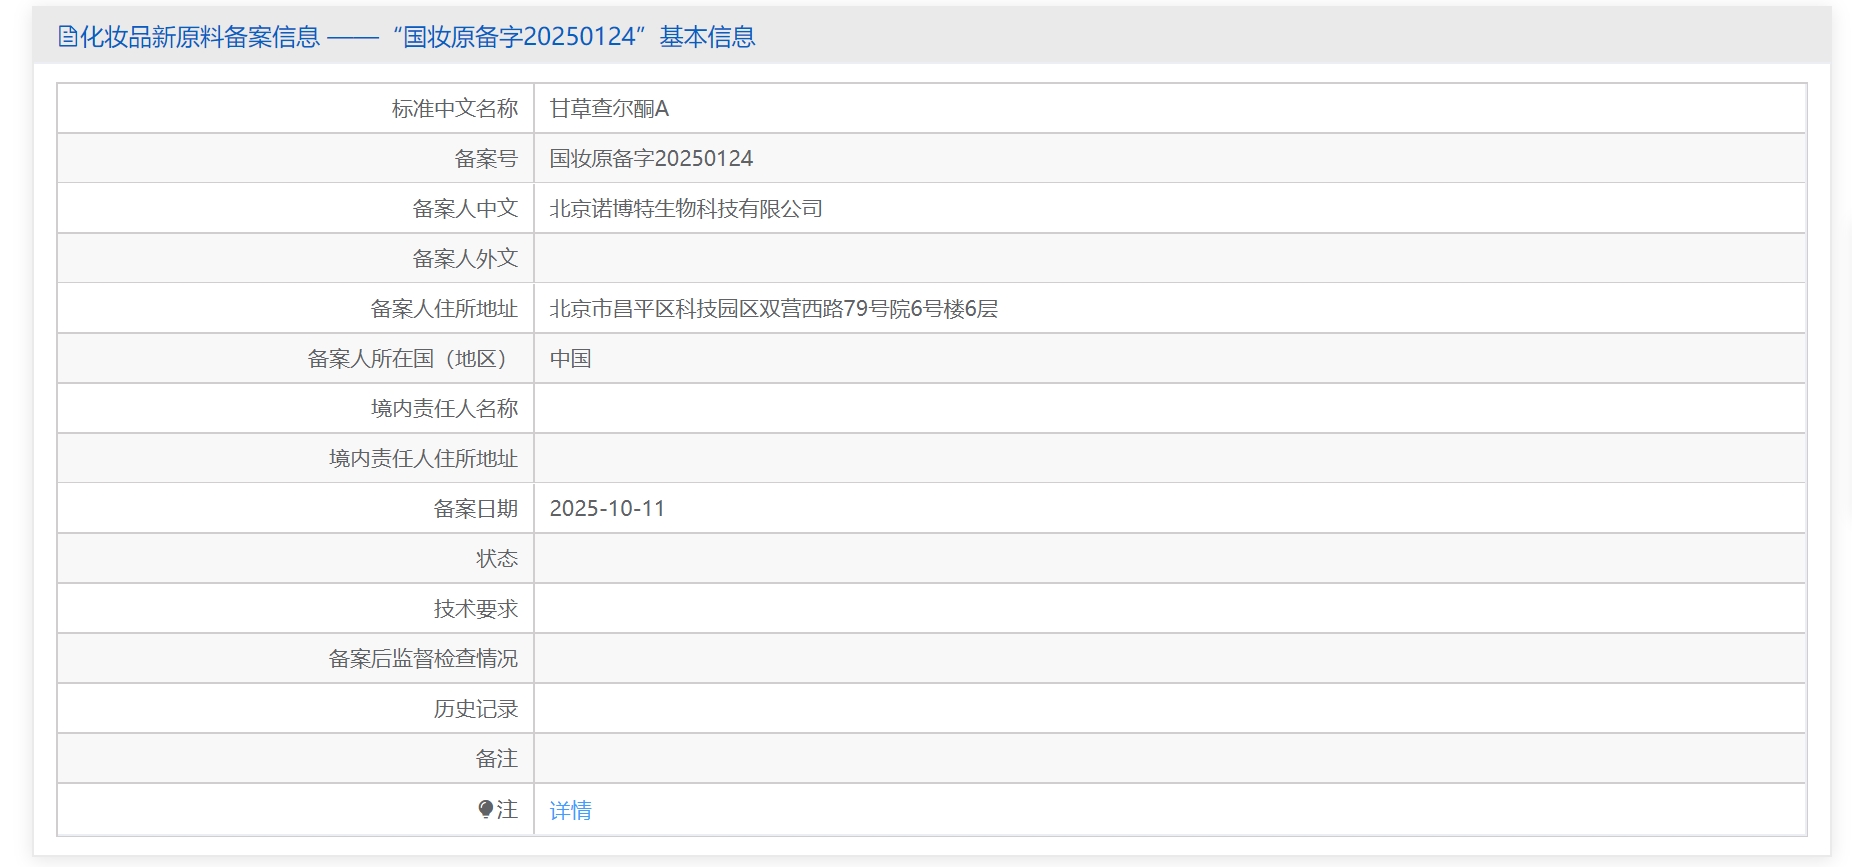
Task: Click the filing date 2025-10-11
Action: point(607,508)
